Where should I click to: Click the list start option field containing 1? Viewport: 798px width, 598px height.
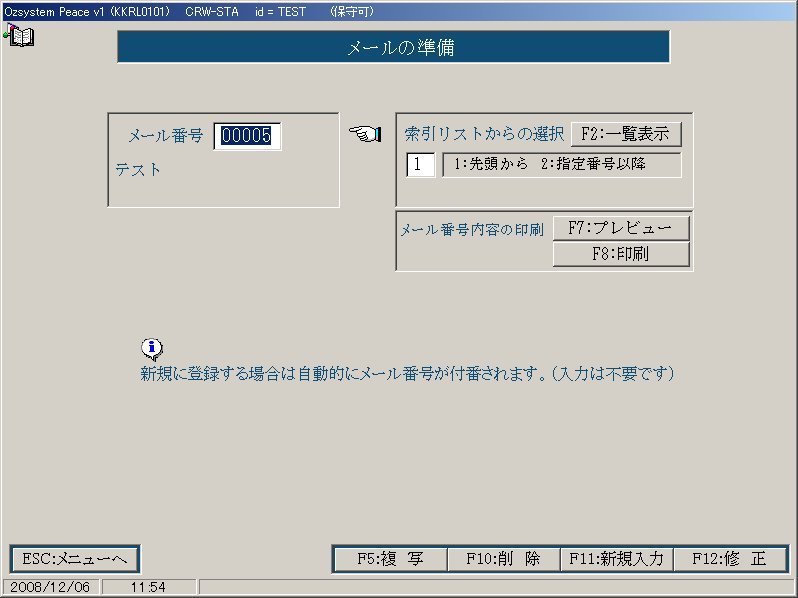(x=420, y=164)
